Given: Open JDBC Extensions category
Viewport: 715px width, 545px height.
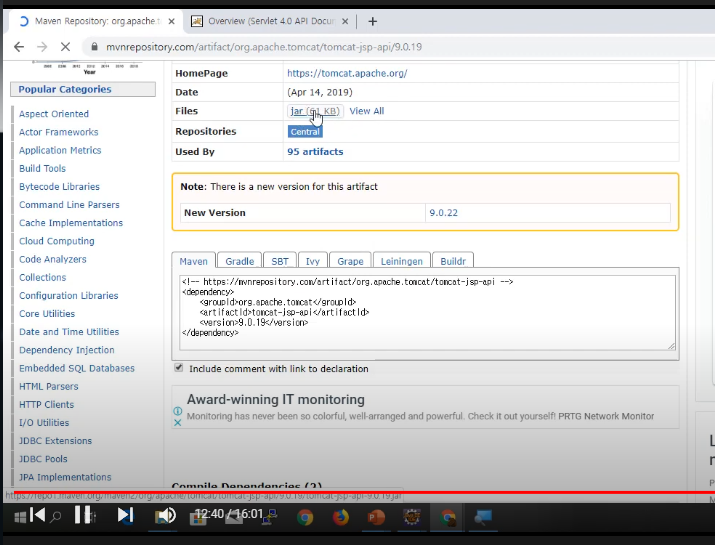Looking at the screenshot, I should [x=55, y=441].
